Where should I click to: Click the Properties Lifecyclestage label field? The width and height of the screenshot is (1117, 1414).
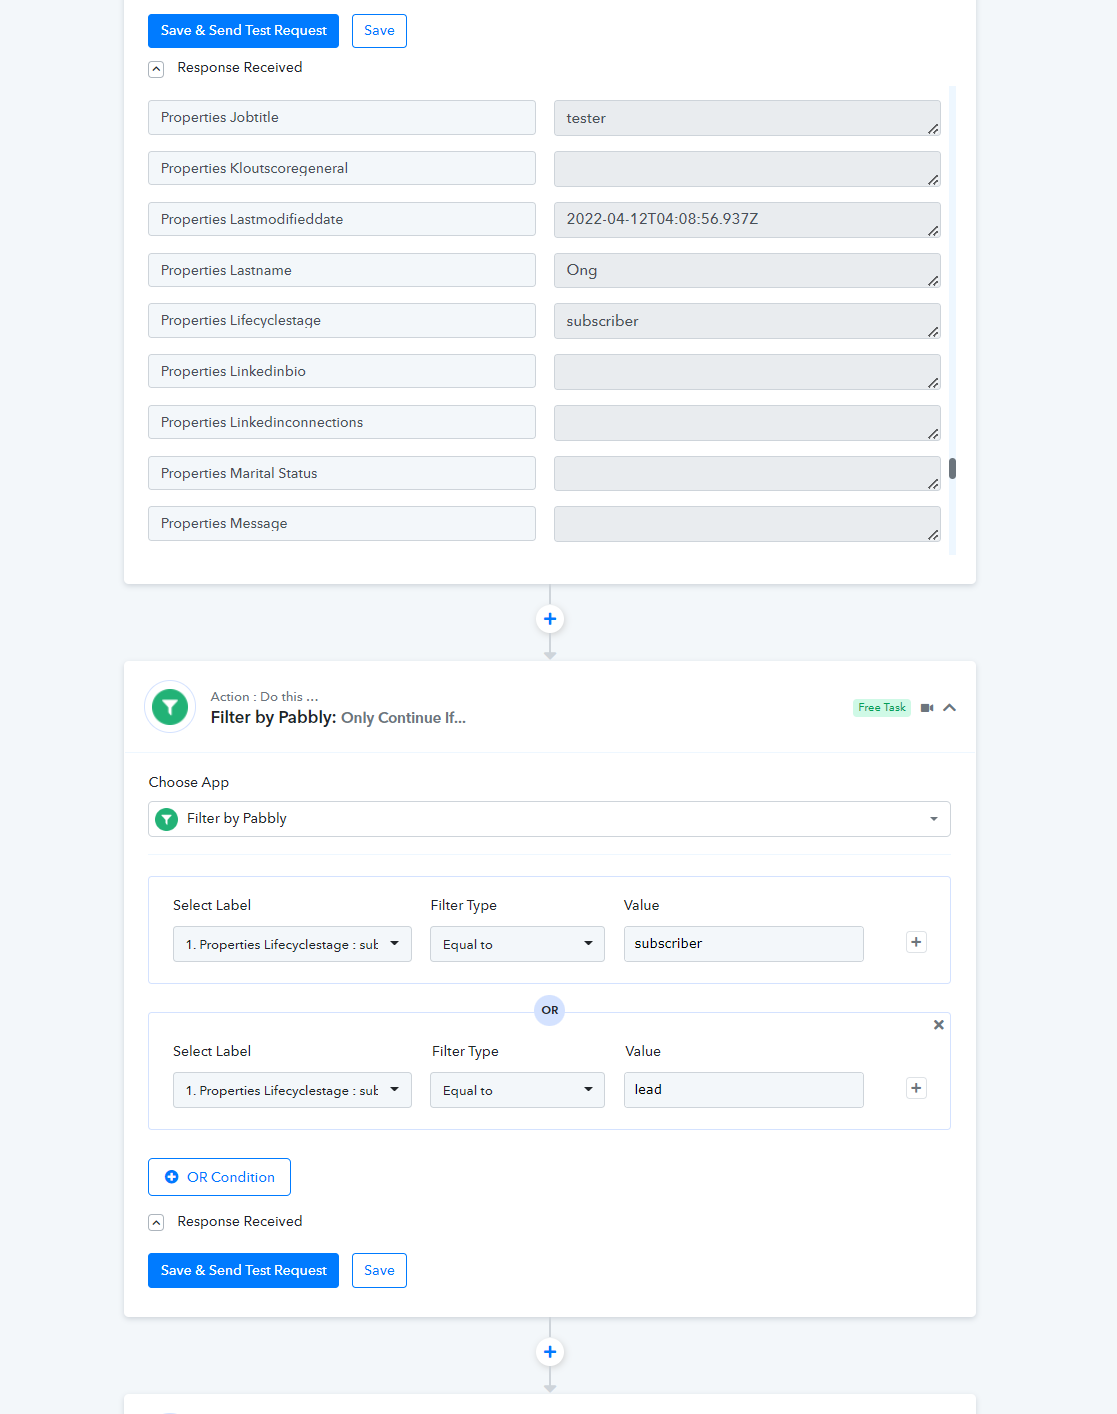342,320
